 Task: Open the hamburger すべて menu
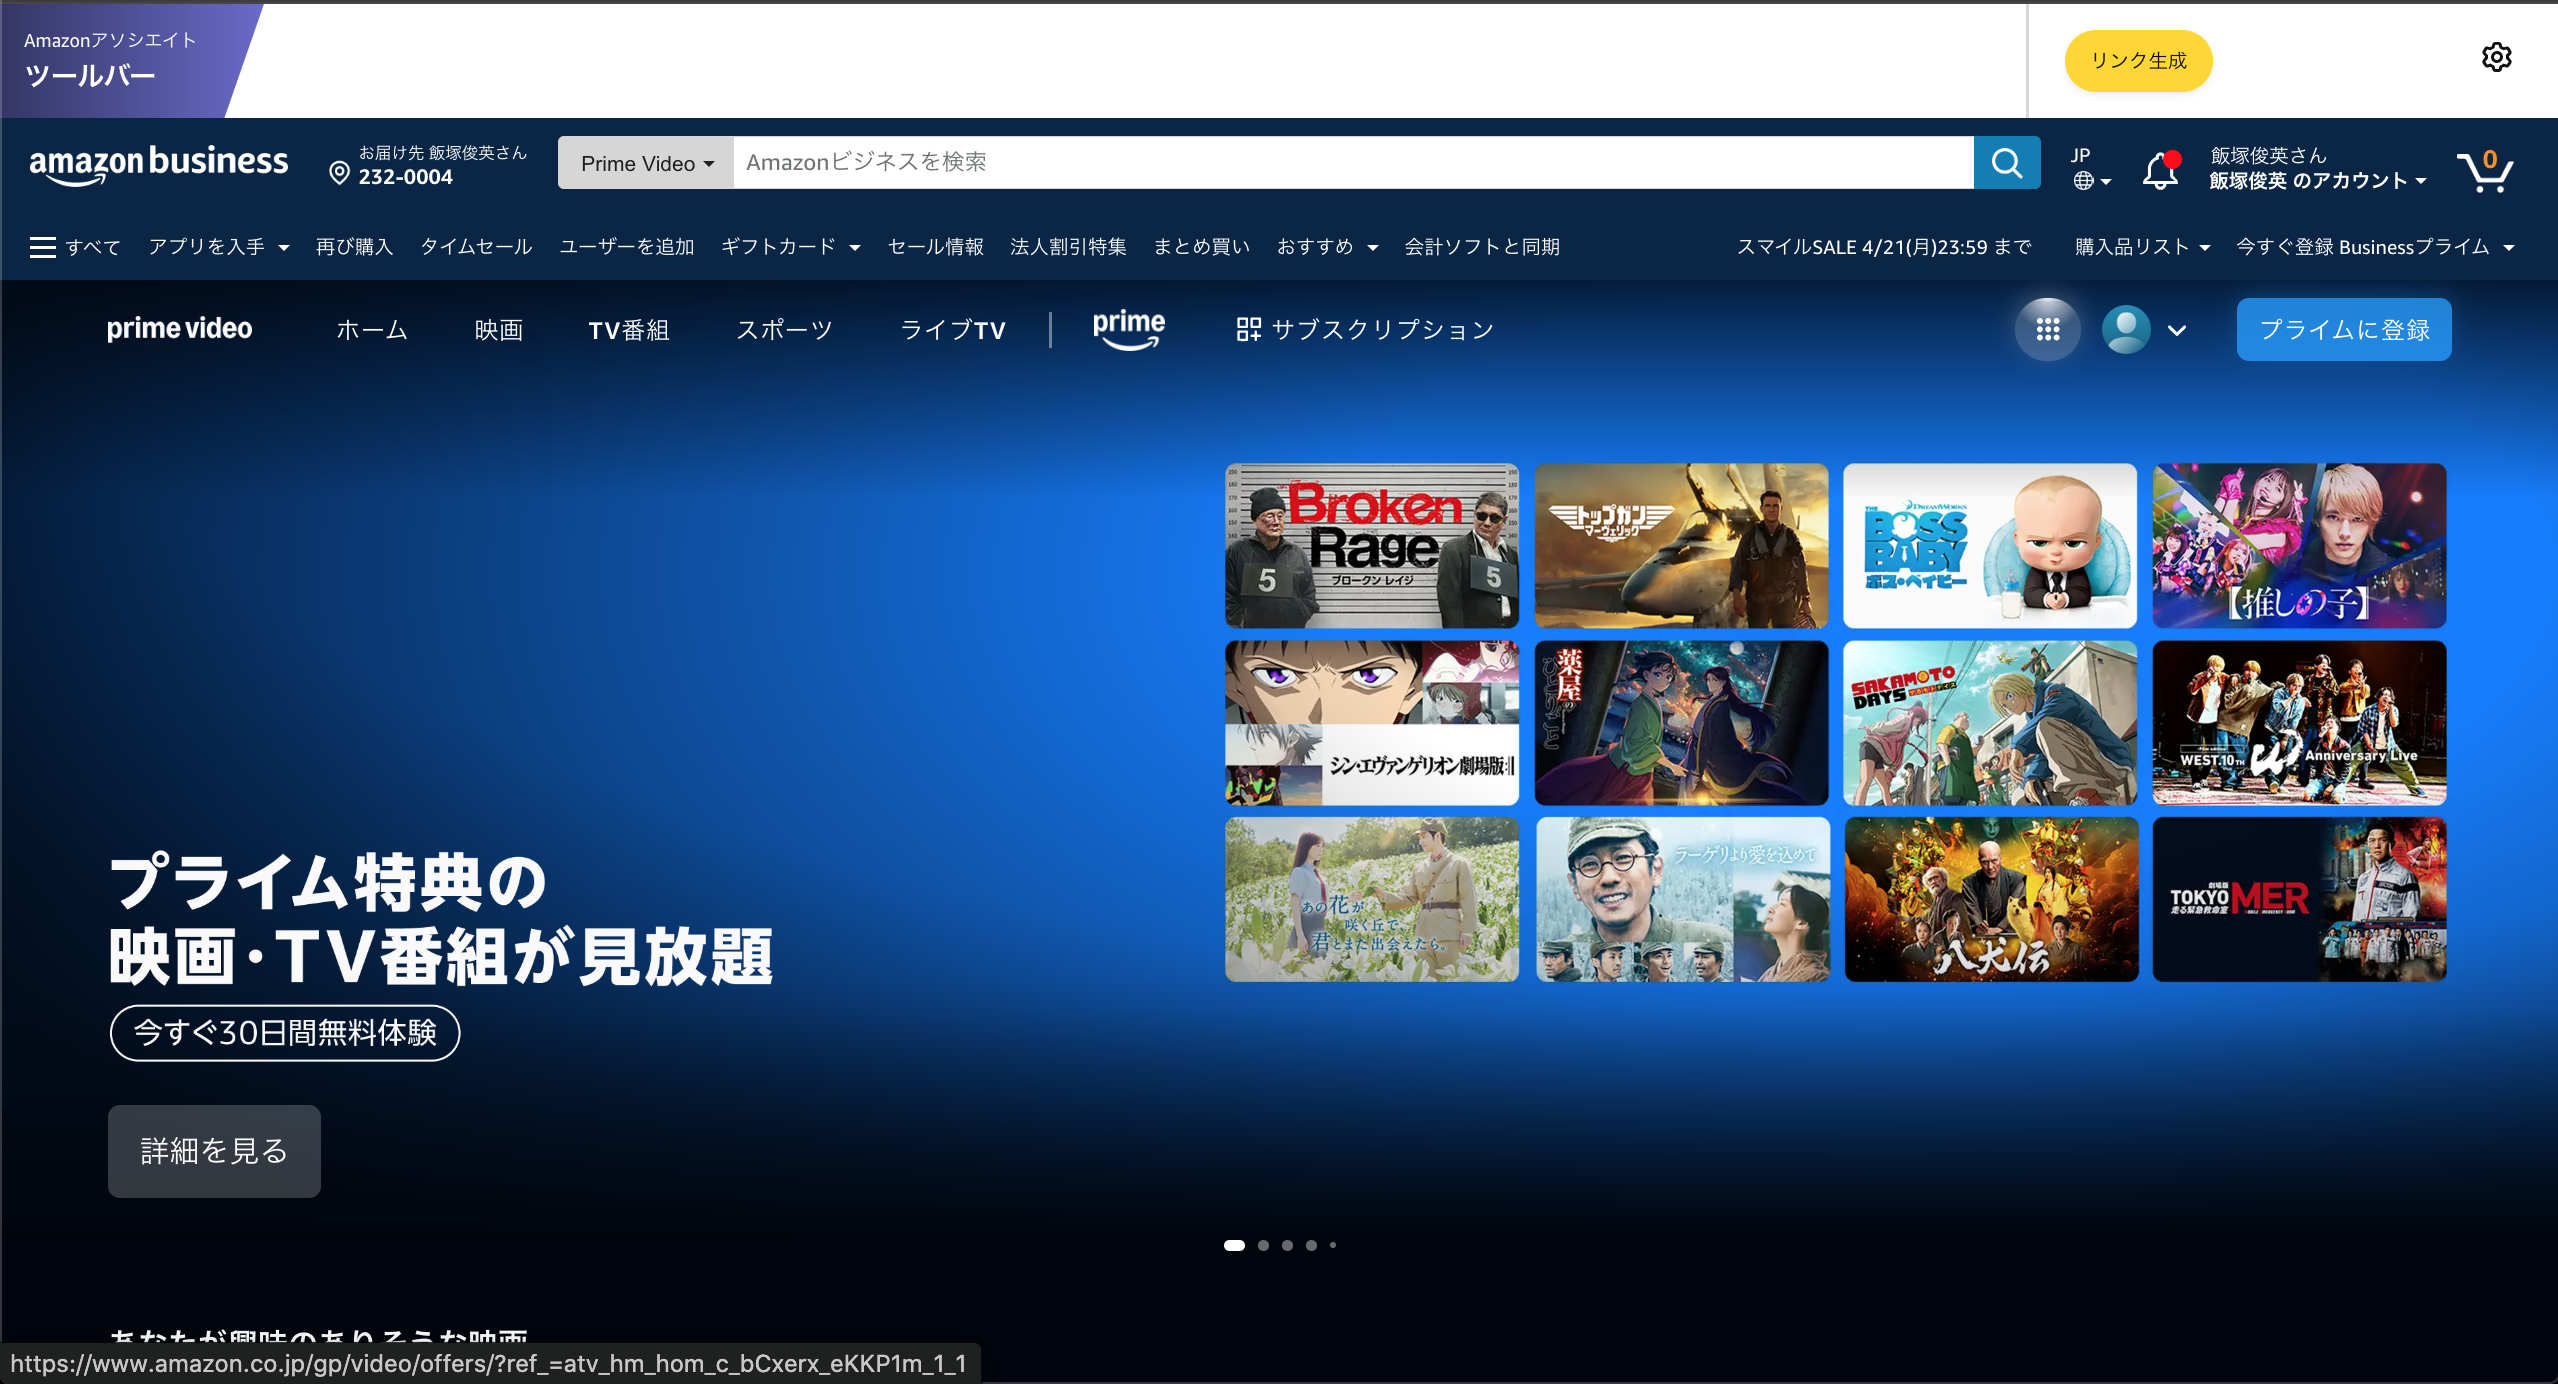75,247
